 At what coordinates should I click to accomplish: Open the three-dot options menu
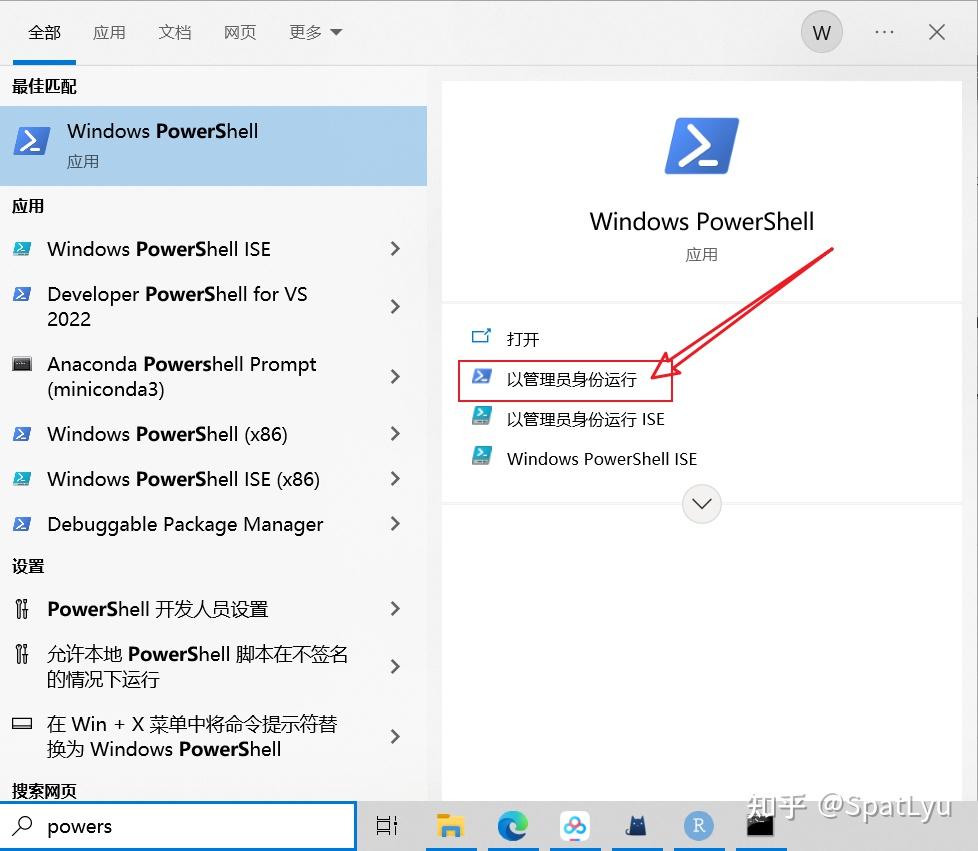pos(884,32)
